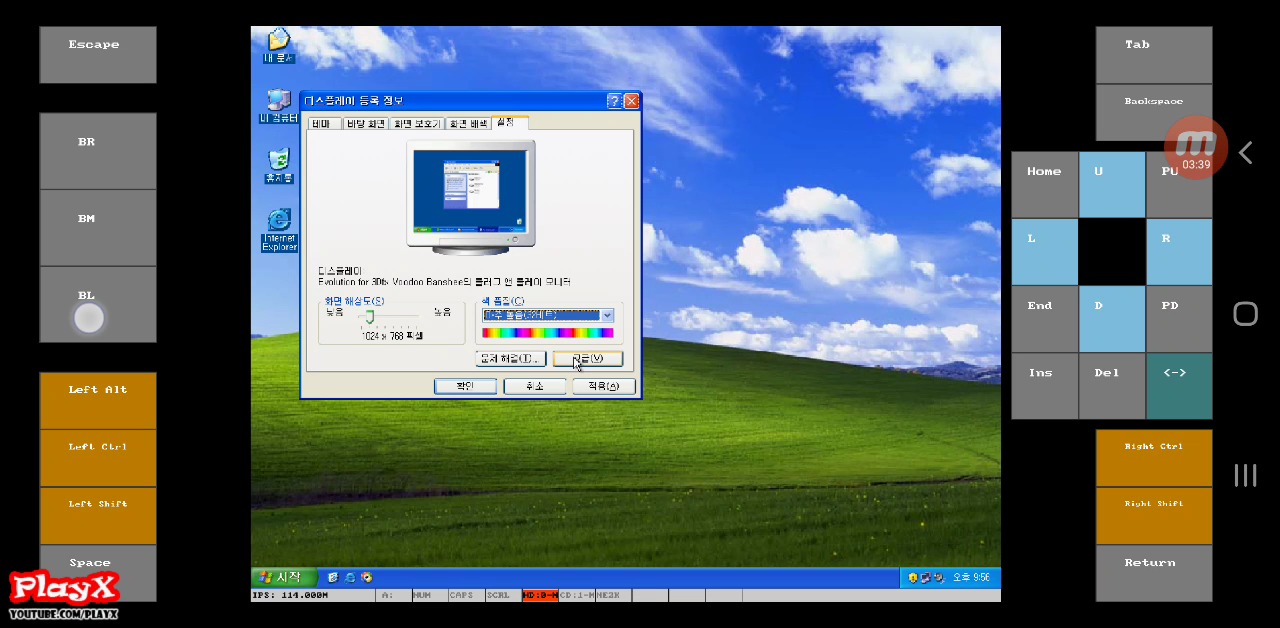
Task: Tap the red recording timer bubble
Action: (x=1196, y=148)
